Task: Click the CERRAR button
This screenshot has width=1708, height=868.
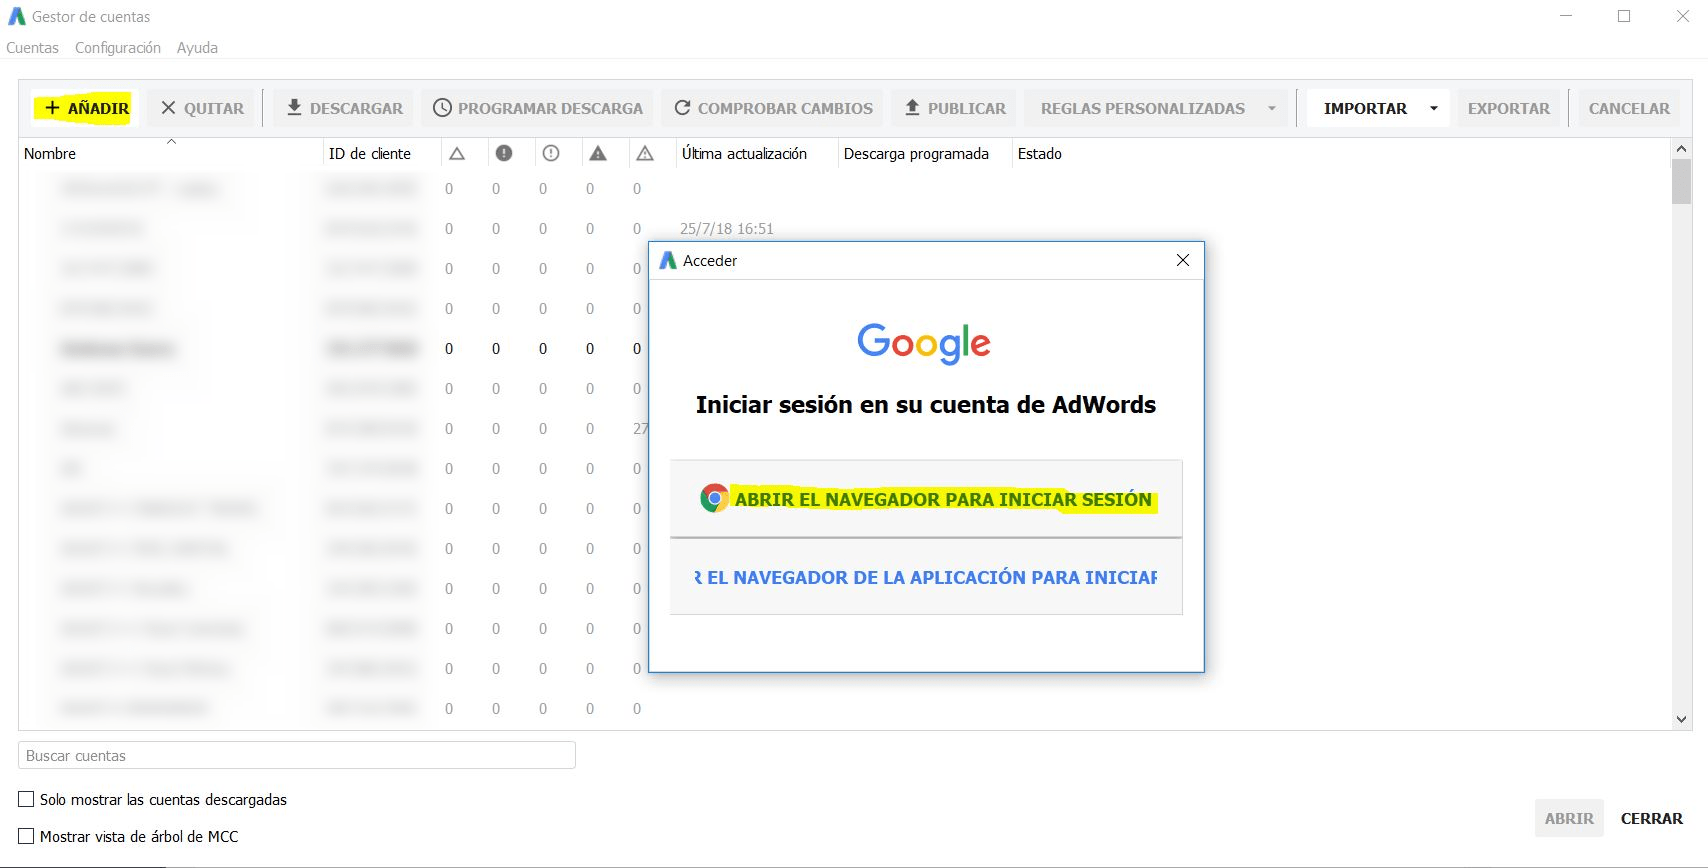Action: click(x=1651, y=818)
